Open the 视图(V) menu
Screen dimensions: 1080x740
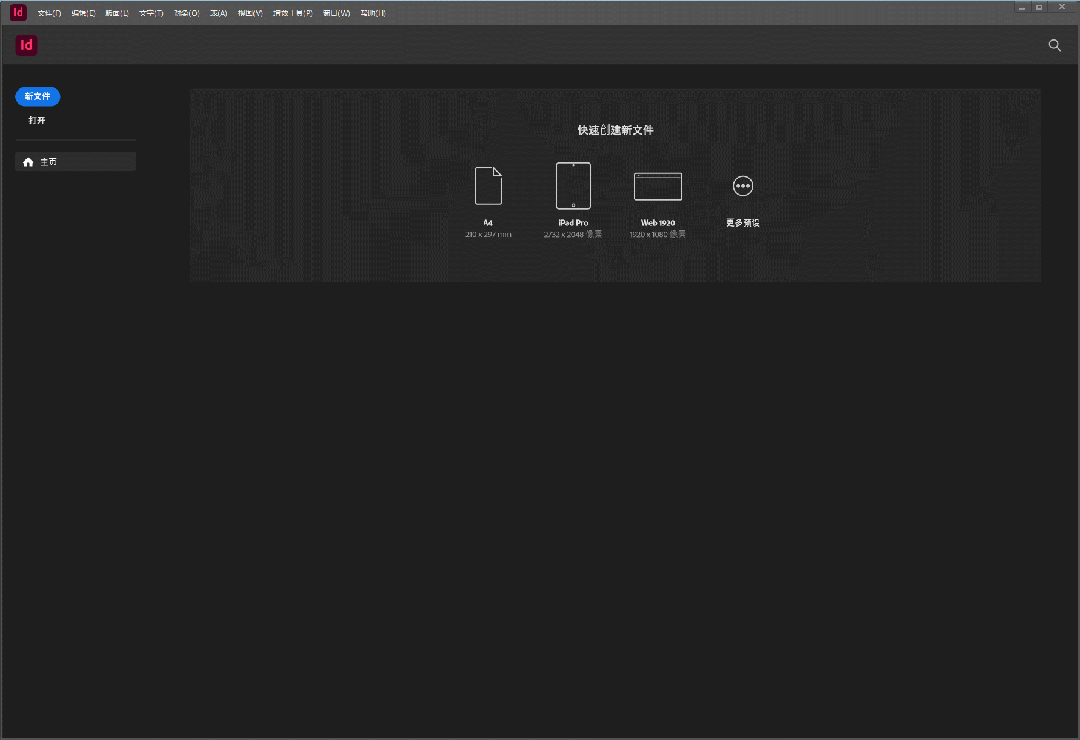coord(250,13)
